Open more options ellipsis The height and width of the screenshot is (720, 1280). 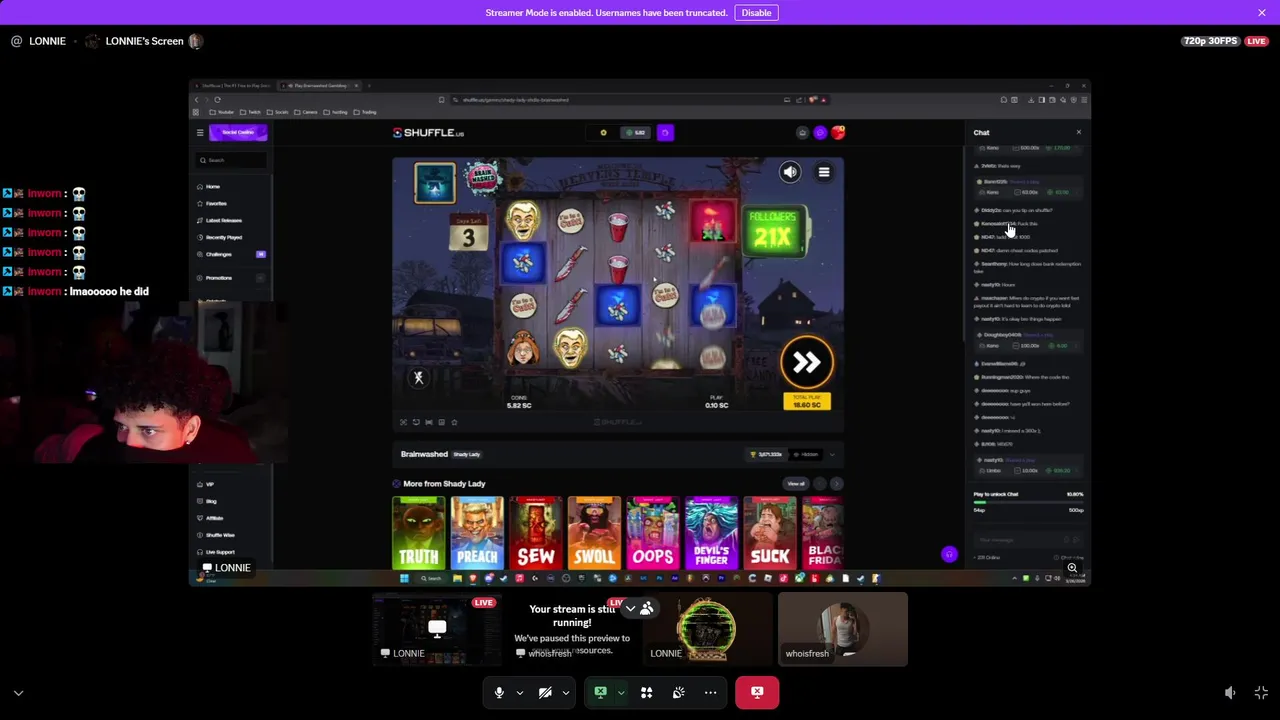710,692
